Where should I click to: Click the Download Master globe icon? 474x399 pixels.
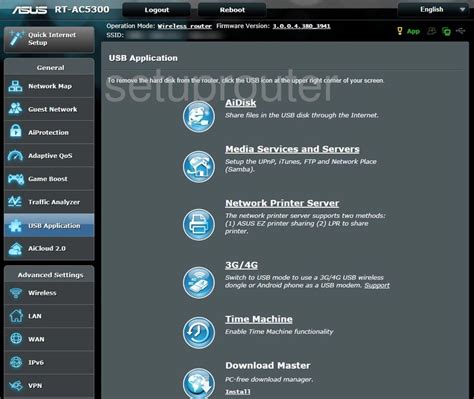click(x=199, y=383)
